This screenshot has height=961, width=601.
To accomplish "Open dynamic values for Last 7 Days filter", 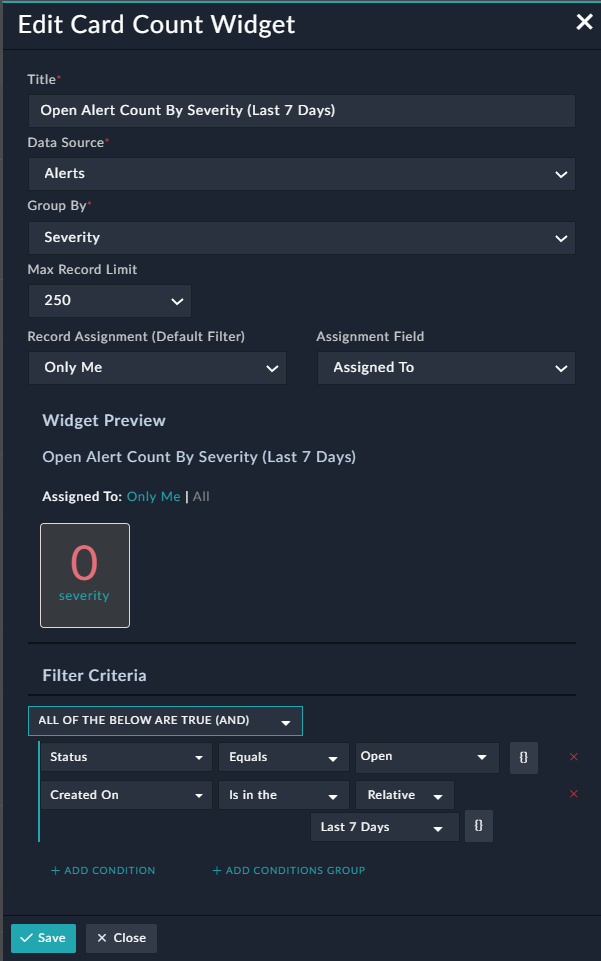I will (478, 826).
